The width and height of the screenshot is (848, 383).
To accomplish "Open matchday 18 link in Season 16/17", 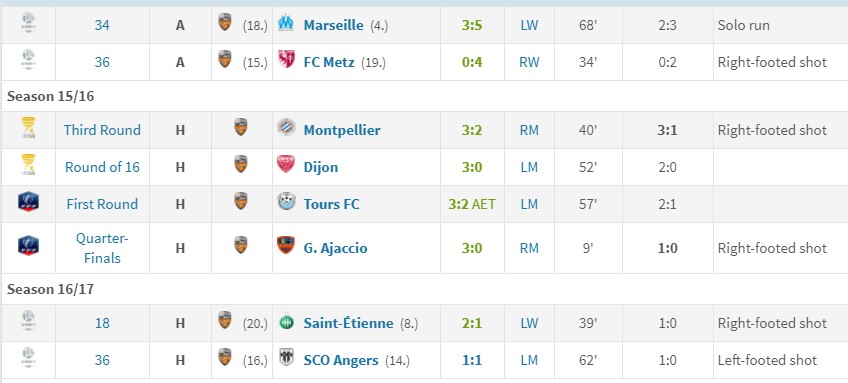I will pos(102,323).
